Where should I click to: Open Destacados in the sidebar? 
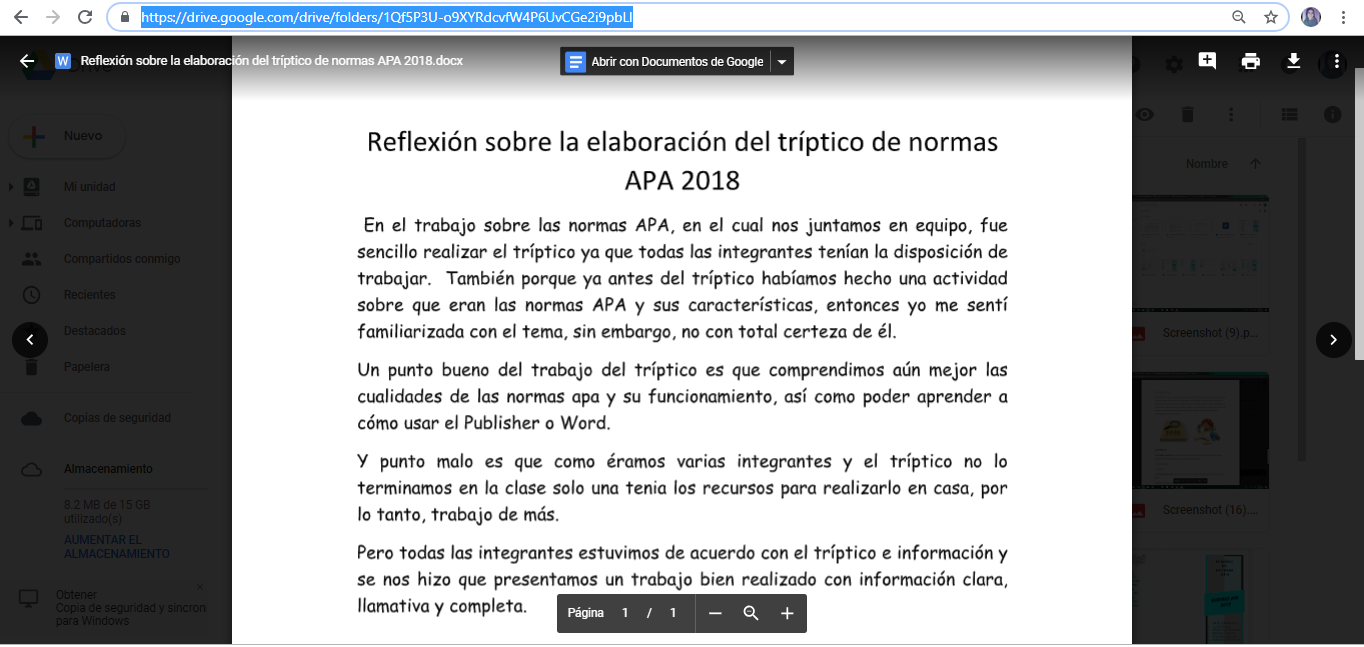point(95,331)
